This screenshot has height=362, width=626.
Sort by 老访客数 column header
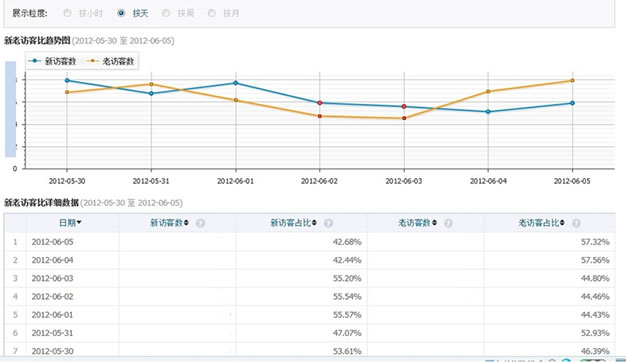417,222
